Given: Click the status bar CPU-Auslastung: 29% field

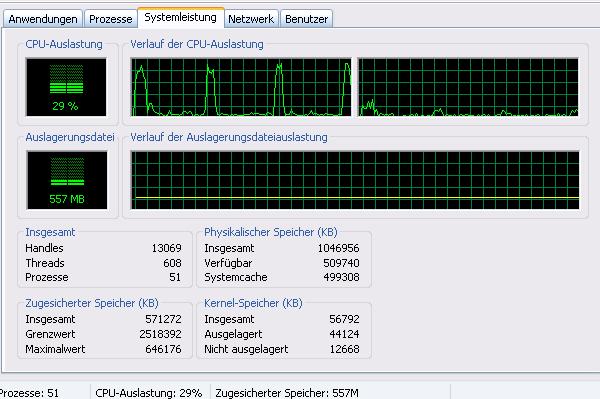Looking at the screenshot, I should (150, 392).
